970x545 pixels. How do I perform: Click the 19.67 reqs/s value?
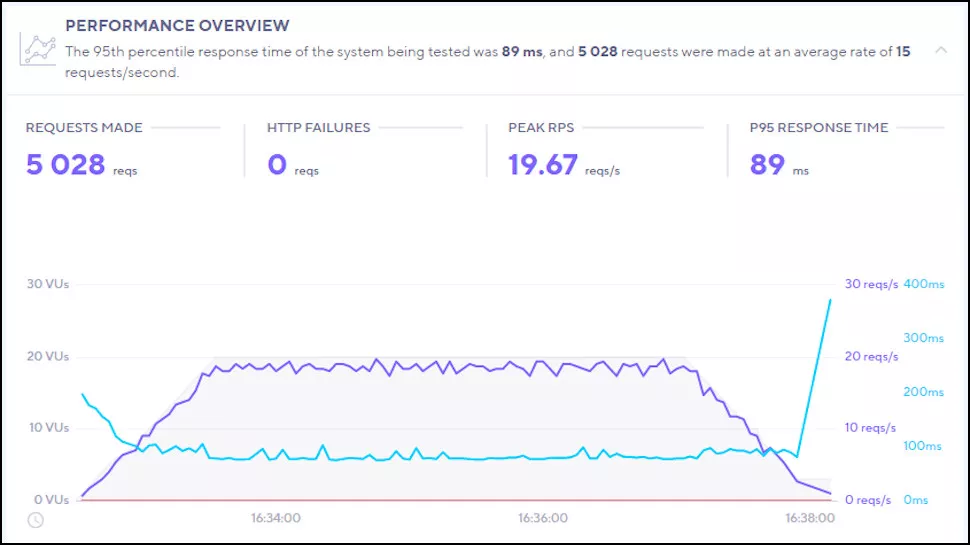click(564, 165)
